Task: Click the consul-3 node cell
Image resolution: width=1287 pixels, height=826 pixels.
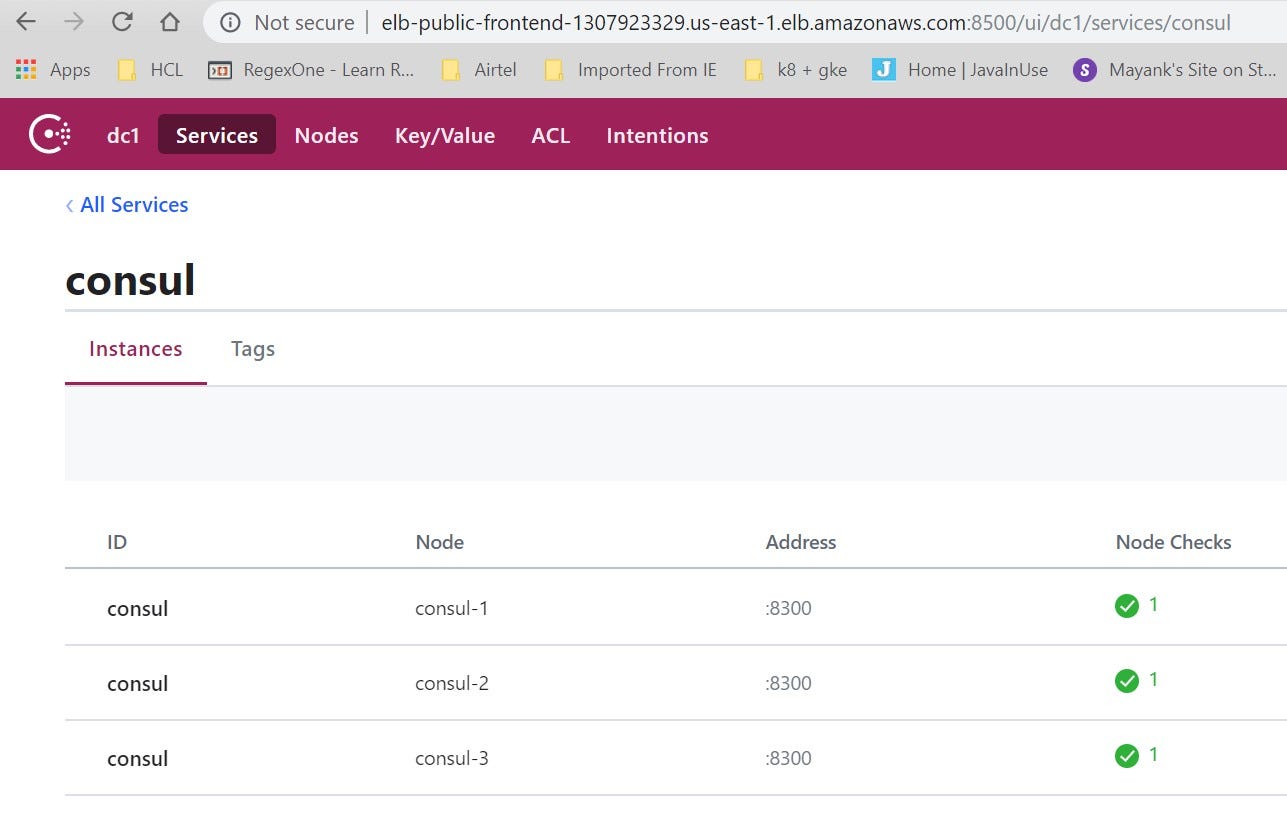Action: point(452,758)
